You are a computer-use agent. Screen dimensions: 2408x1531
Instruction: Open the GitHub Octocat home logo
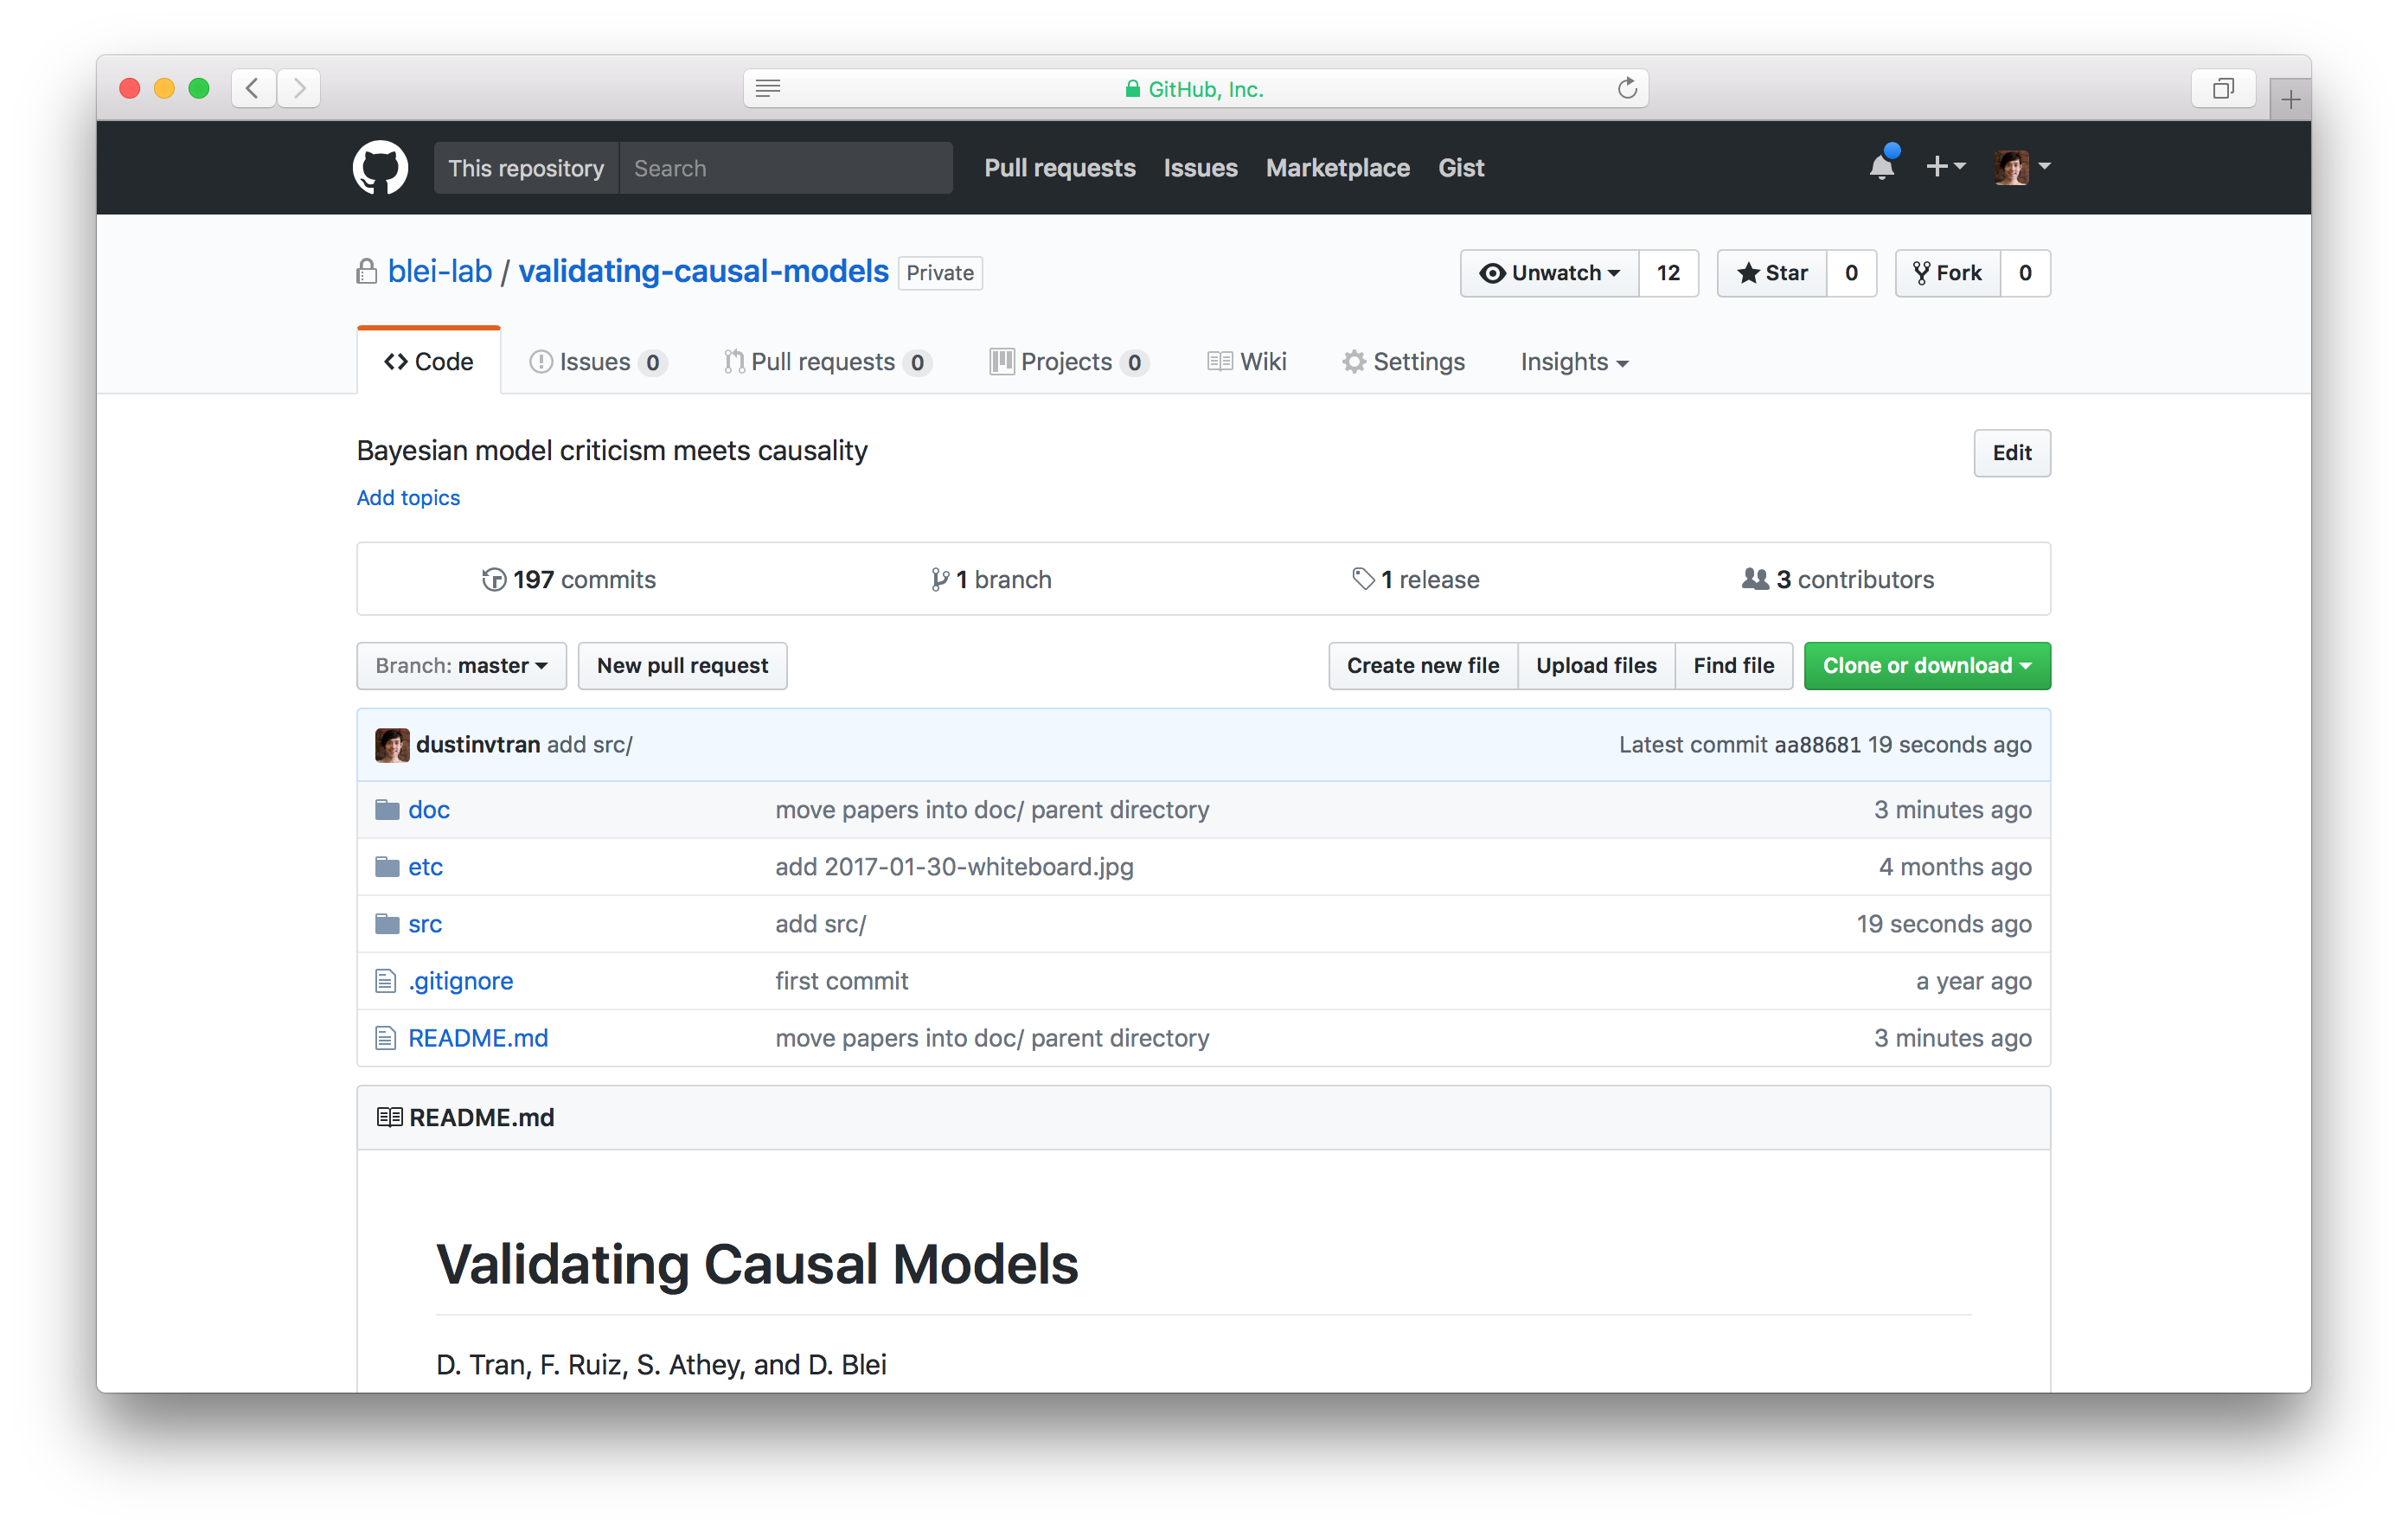(380, 167)
